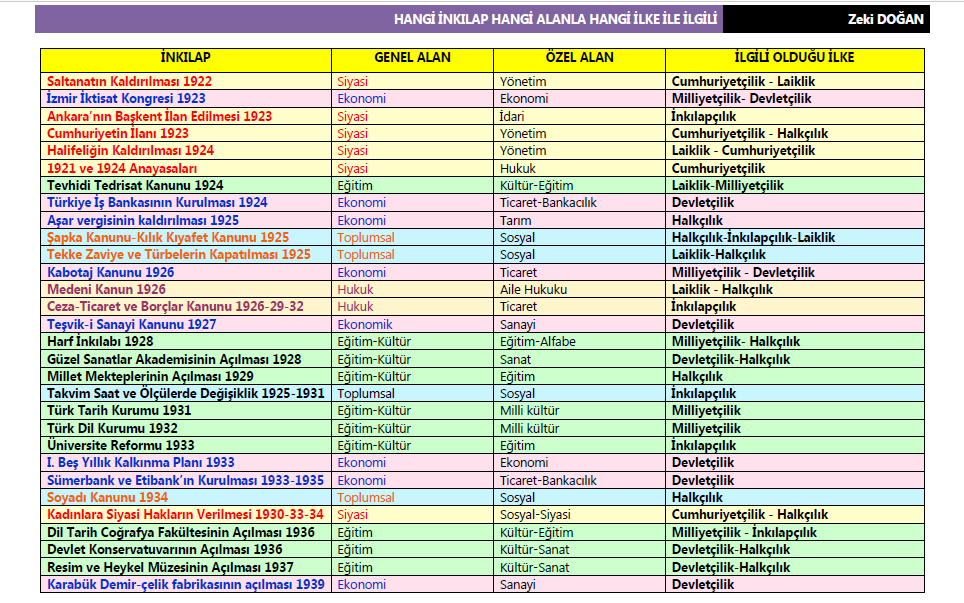Select Karabük Demir-çelik fabrikasının açılması 1939 cell
The height and width of the screenshot is (603, 964).
(x=185, y=584)
